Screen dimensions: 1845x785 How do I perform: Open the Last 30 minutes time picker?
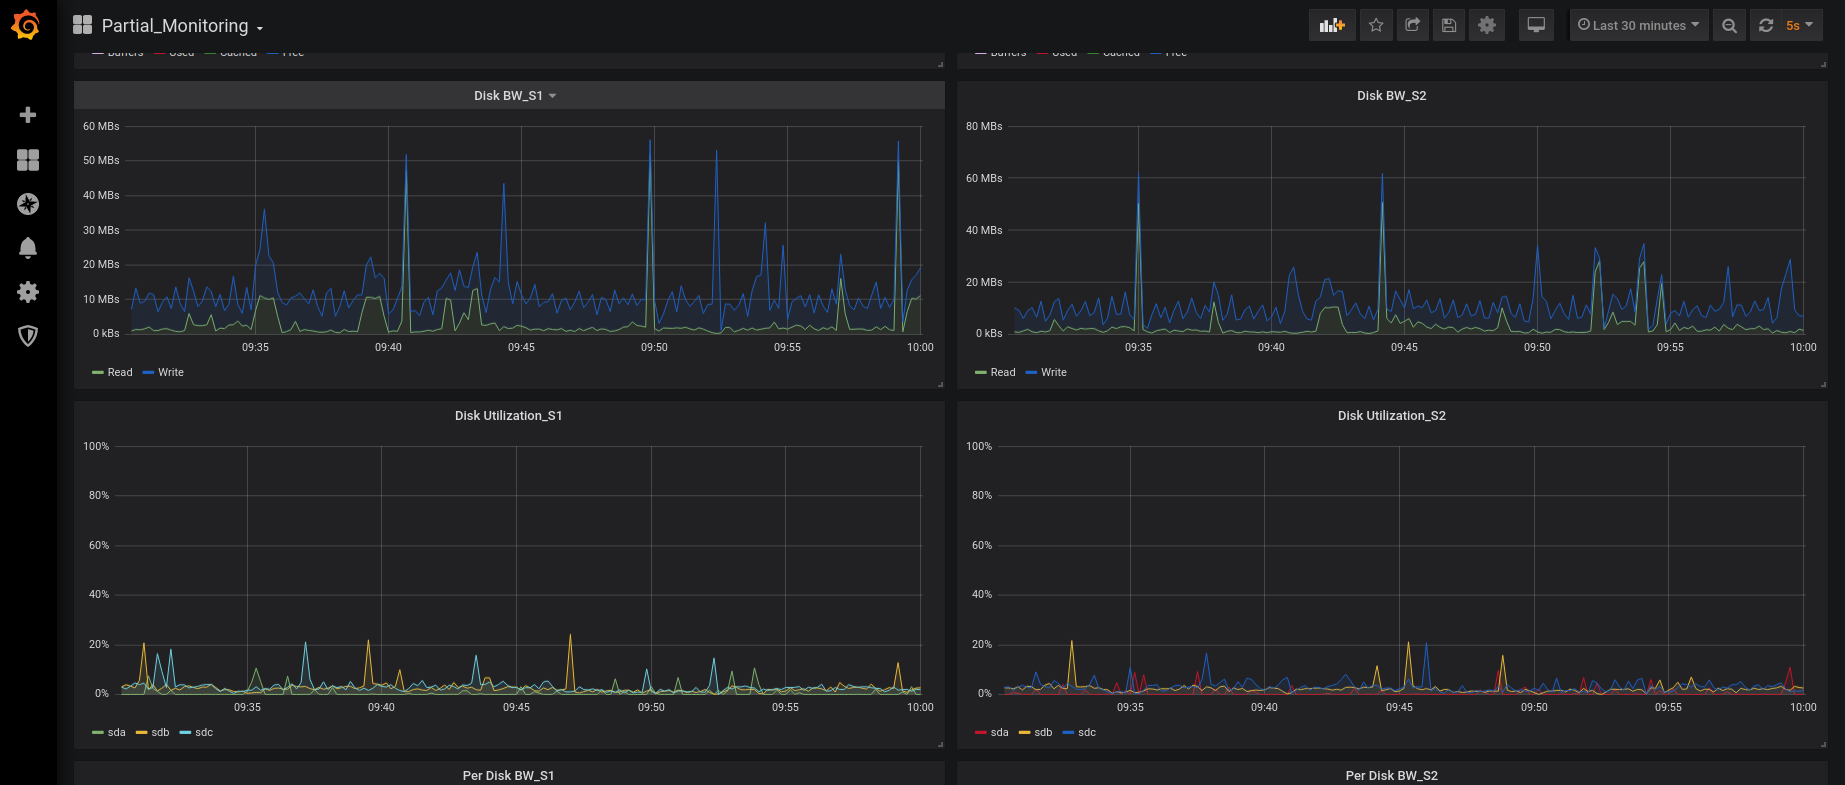click(1638, 25)
